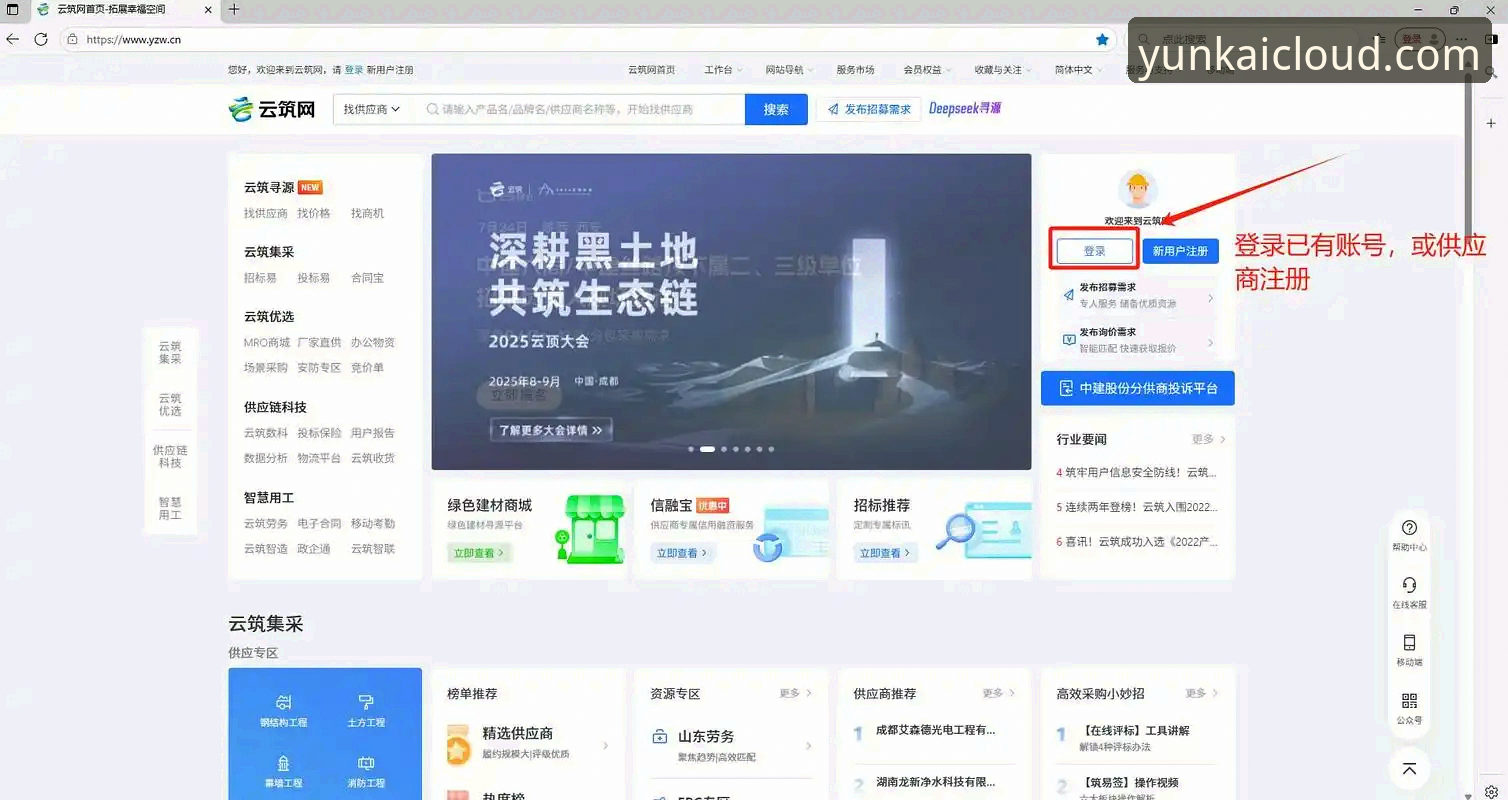This screenshot has width=1508, height=800.
Task: Select 云筑集采 in left floating nav
Action: tap(170, 352)
